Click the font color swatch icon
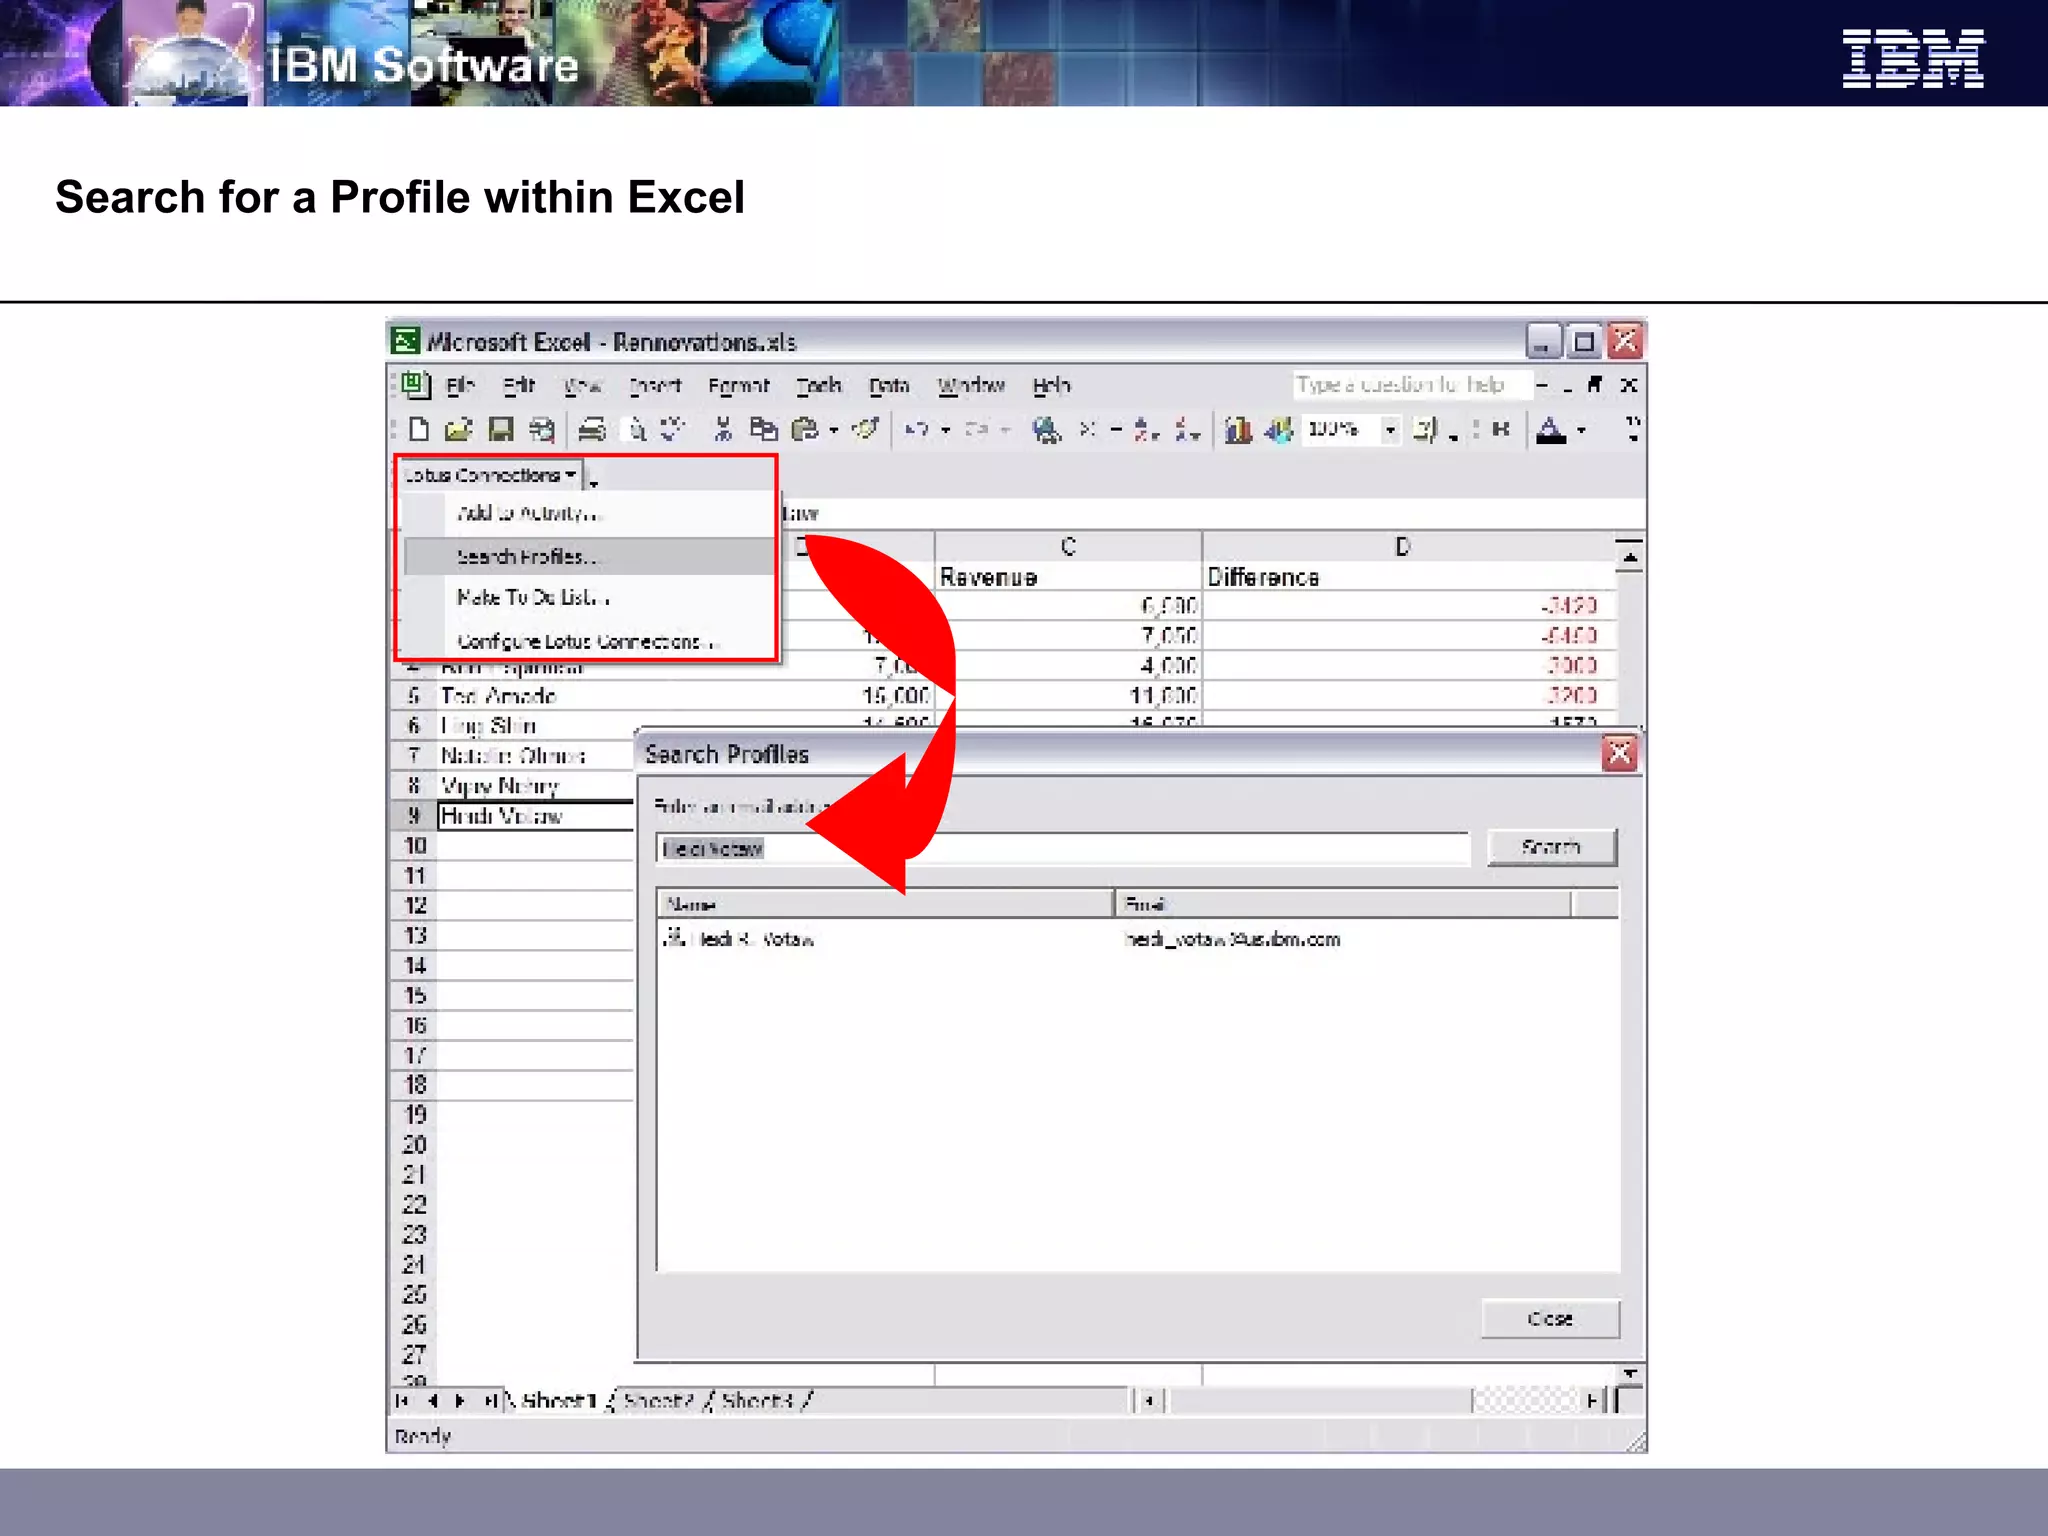 1550,431
